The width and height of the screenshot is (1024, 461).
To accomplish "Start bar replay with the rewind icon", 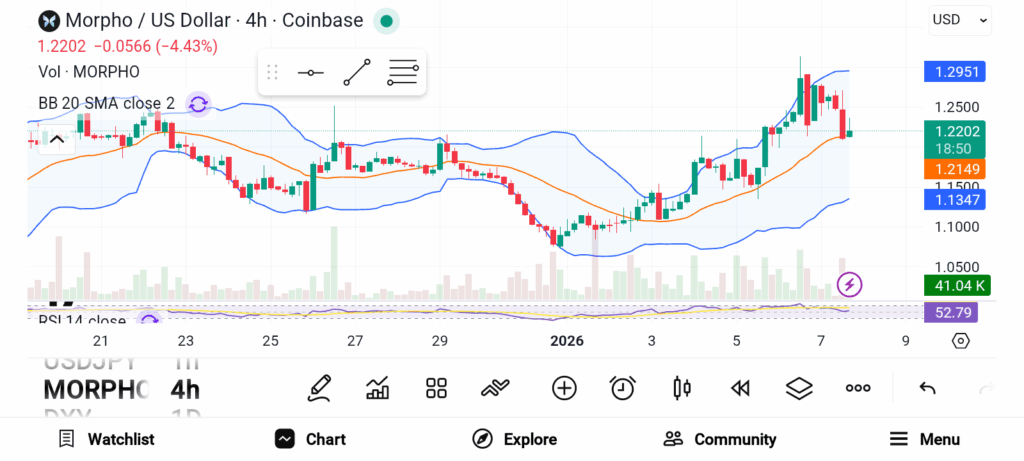I will click(x=740, y=388).
